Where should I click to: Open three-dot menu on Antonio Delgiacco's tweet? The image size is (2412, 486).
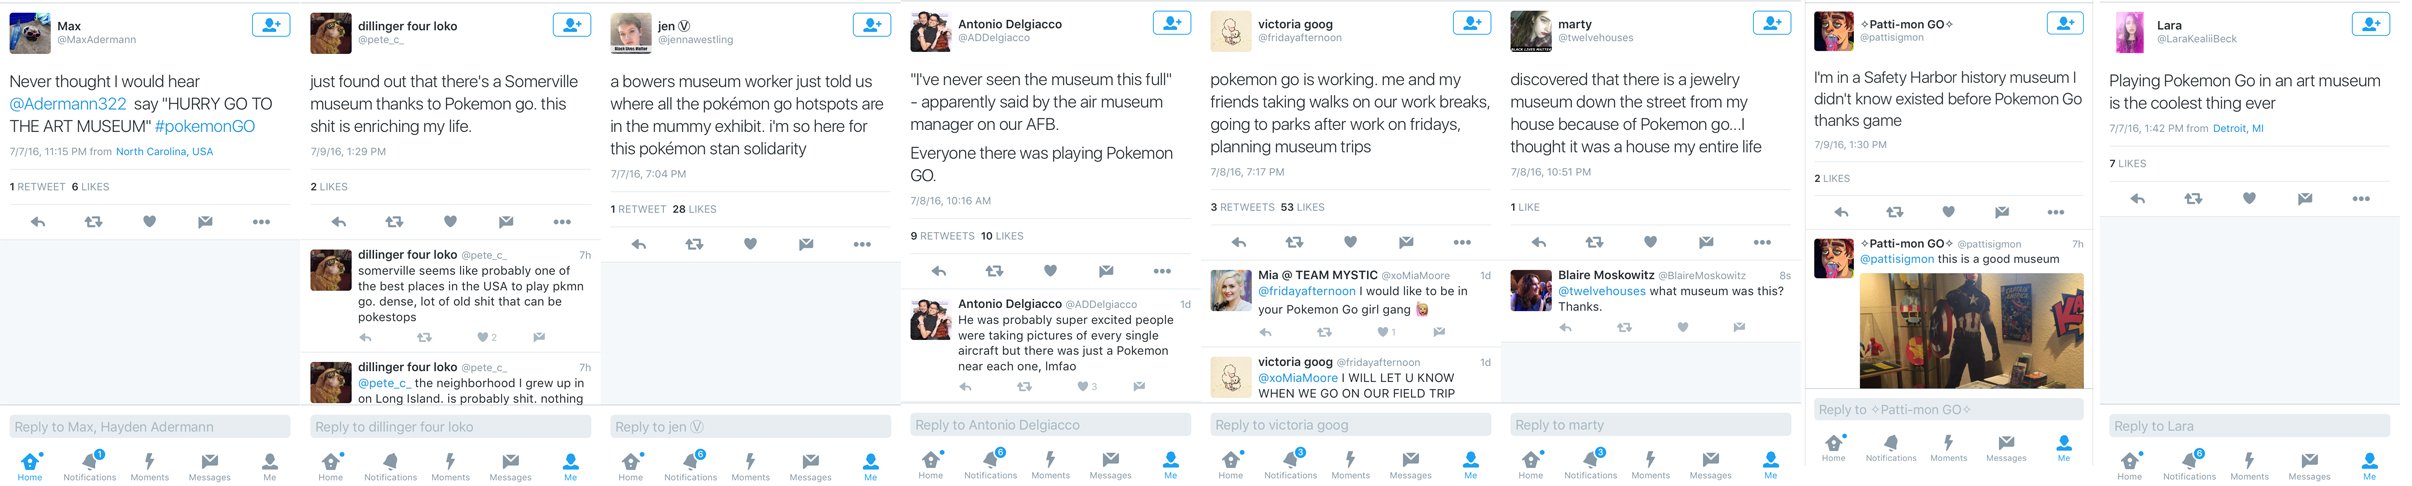click(1162, 271)
